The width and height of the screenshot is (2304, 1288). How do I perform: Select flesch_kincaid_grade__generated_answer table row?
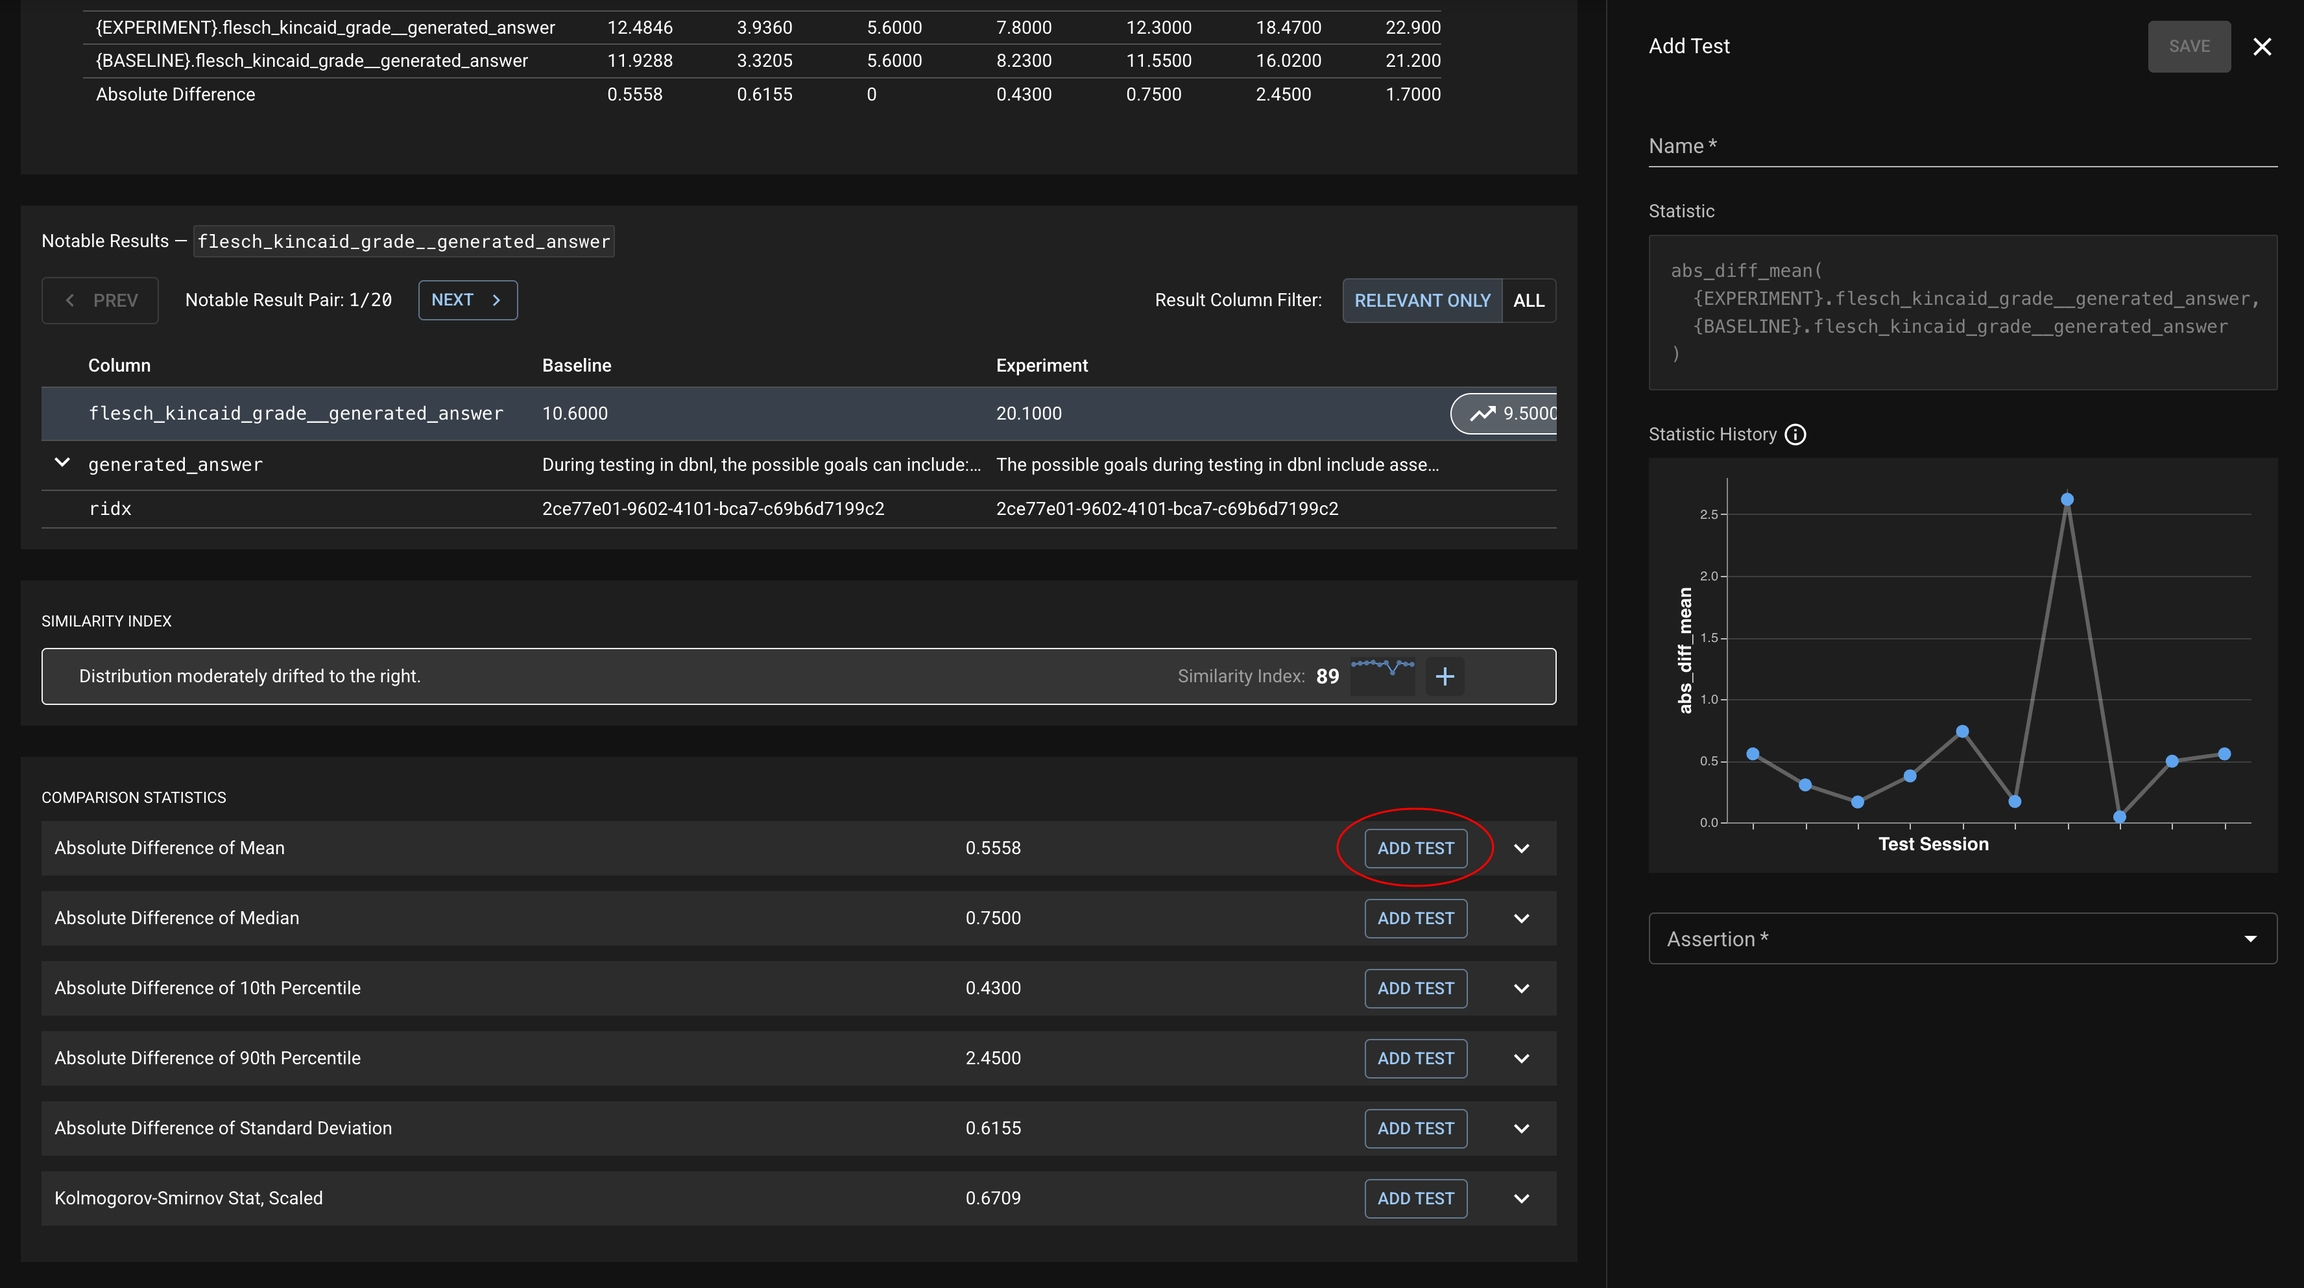tap(296, 414)
